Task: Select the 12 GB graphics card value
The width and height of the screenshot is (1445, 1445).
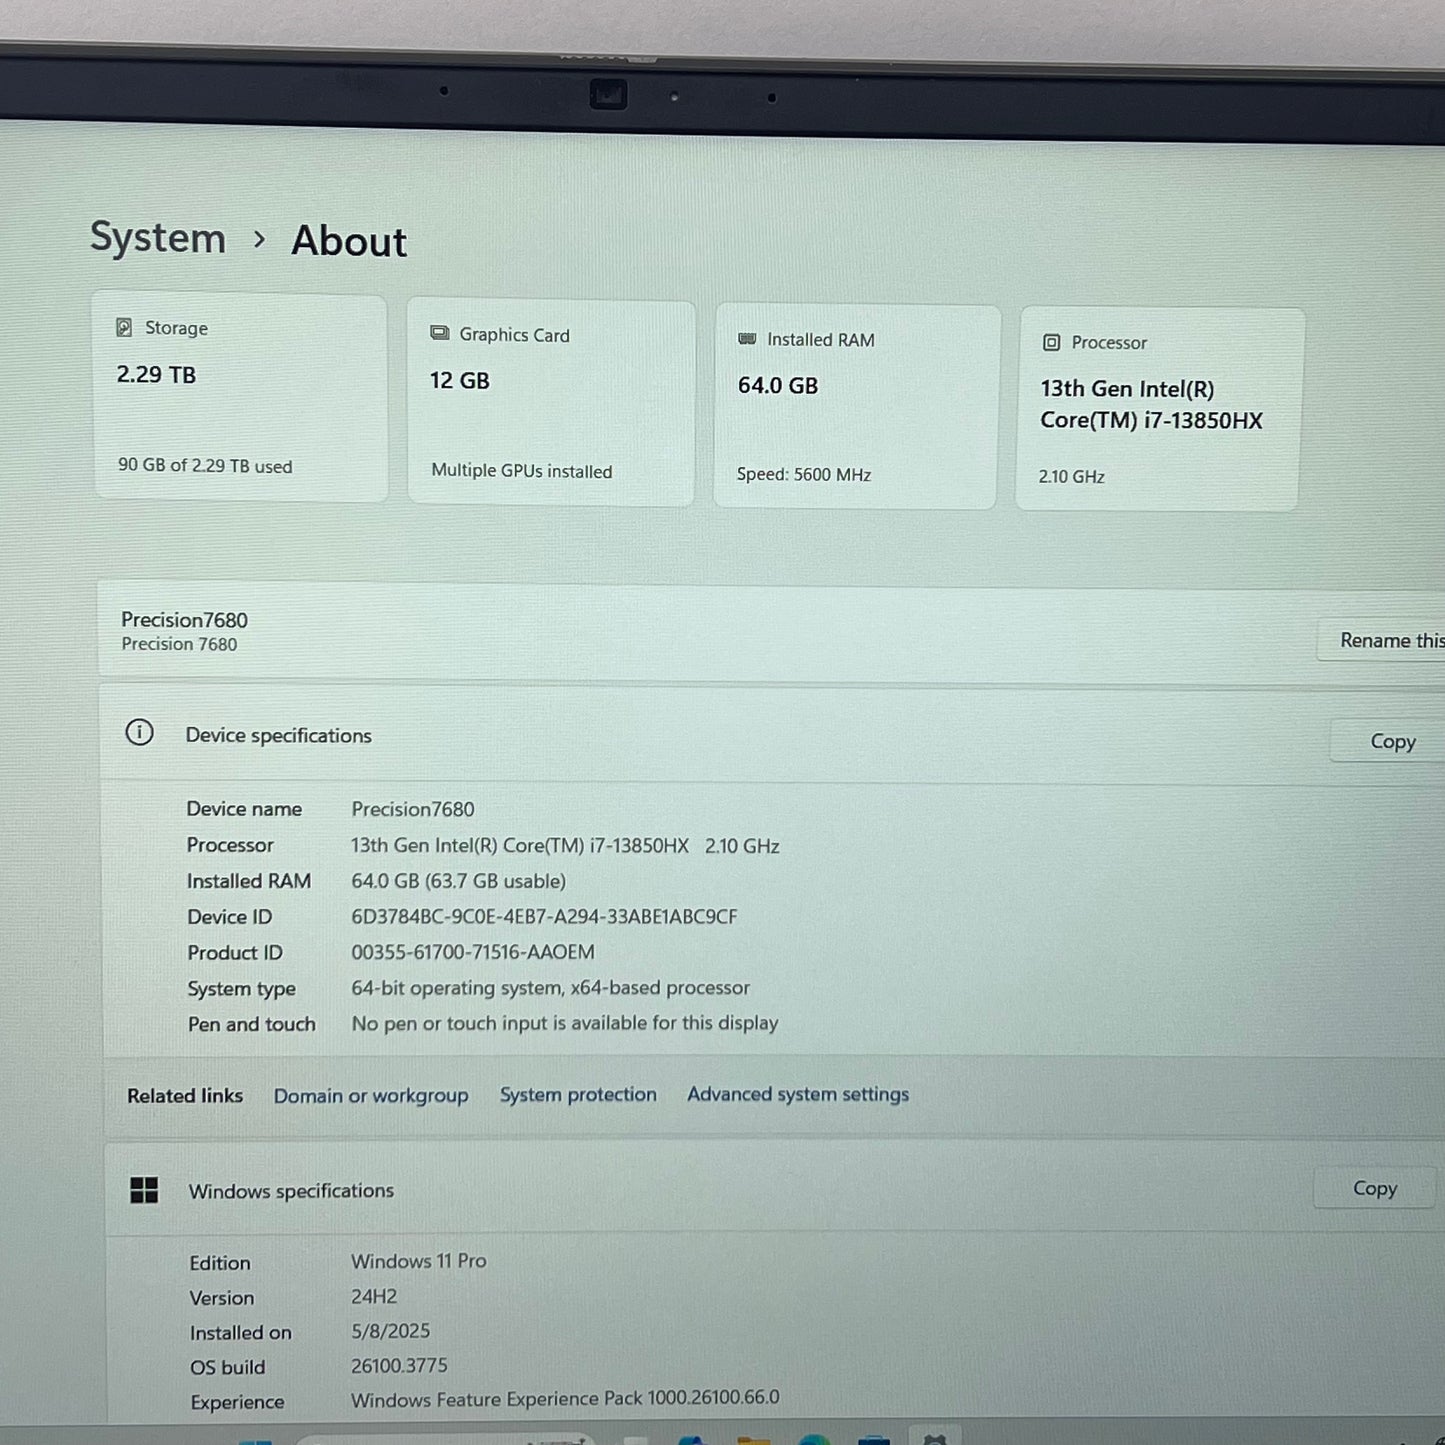Action: tap(460, 380)
